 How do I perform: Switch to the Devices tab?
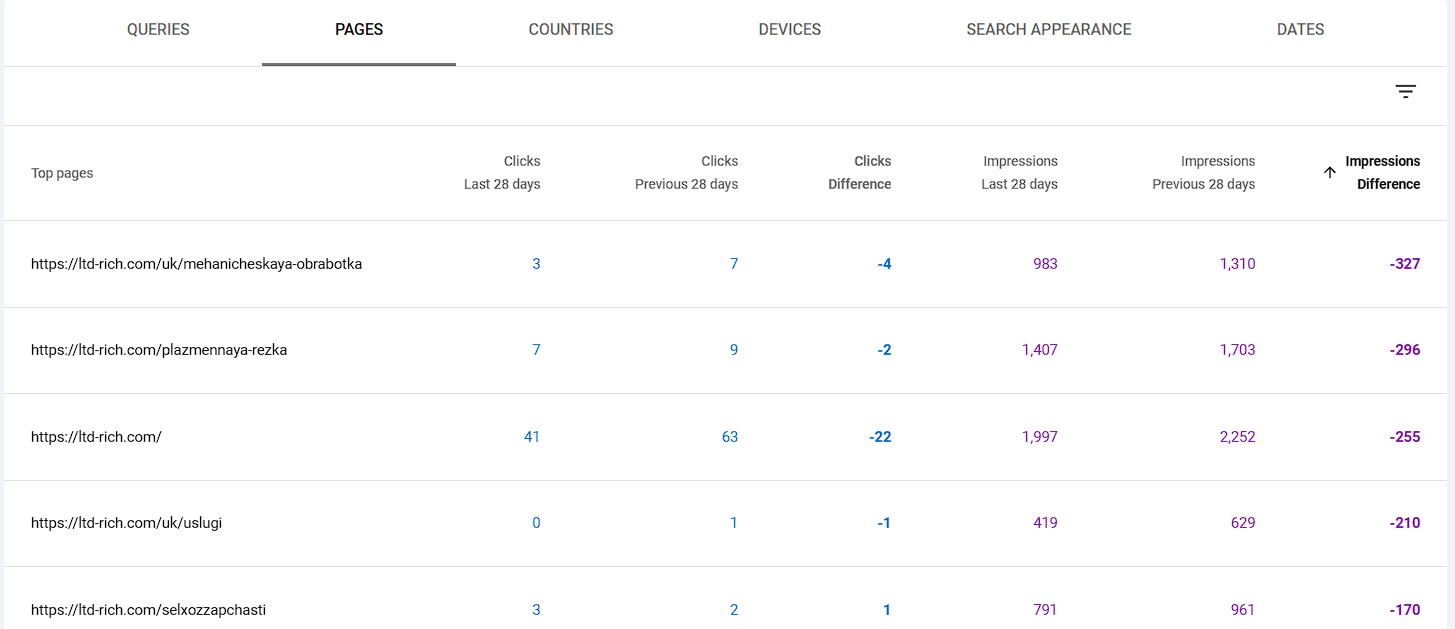[x=790, y=30]
